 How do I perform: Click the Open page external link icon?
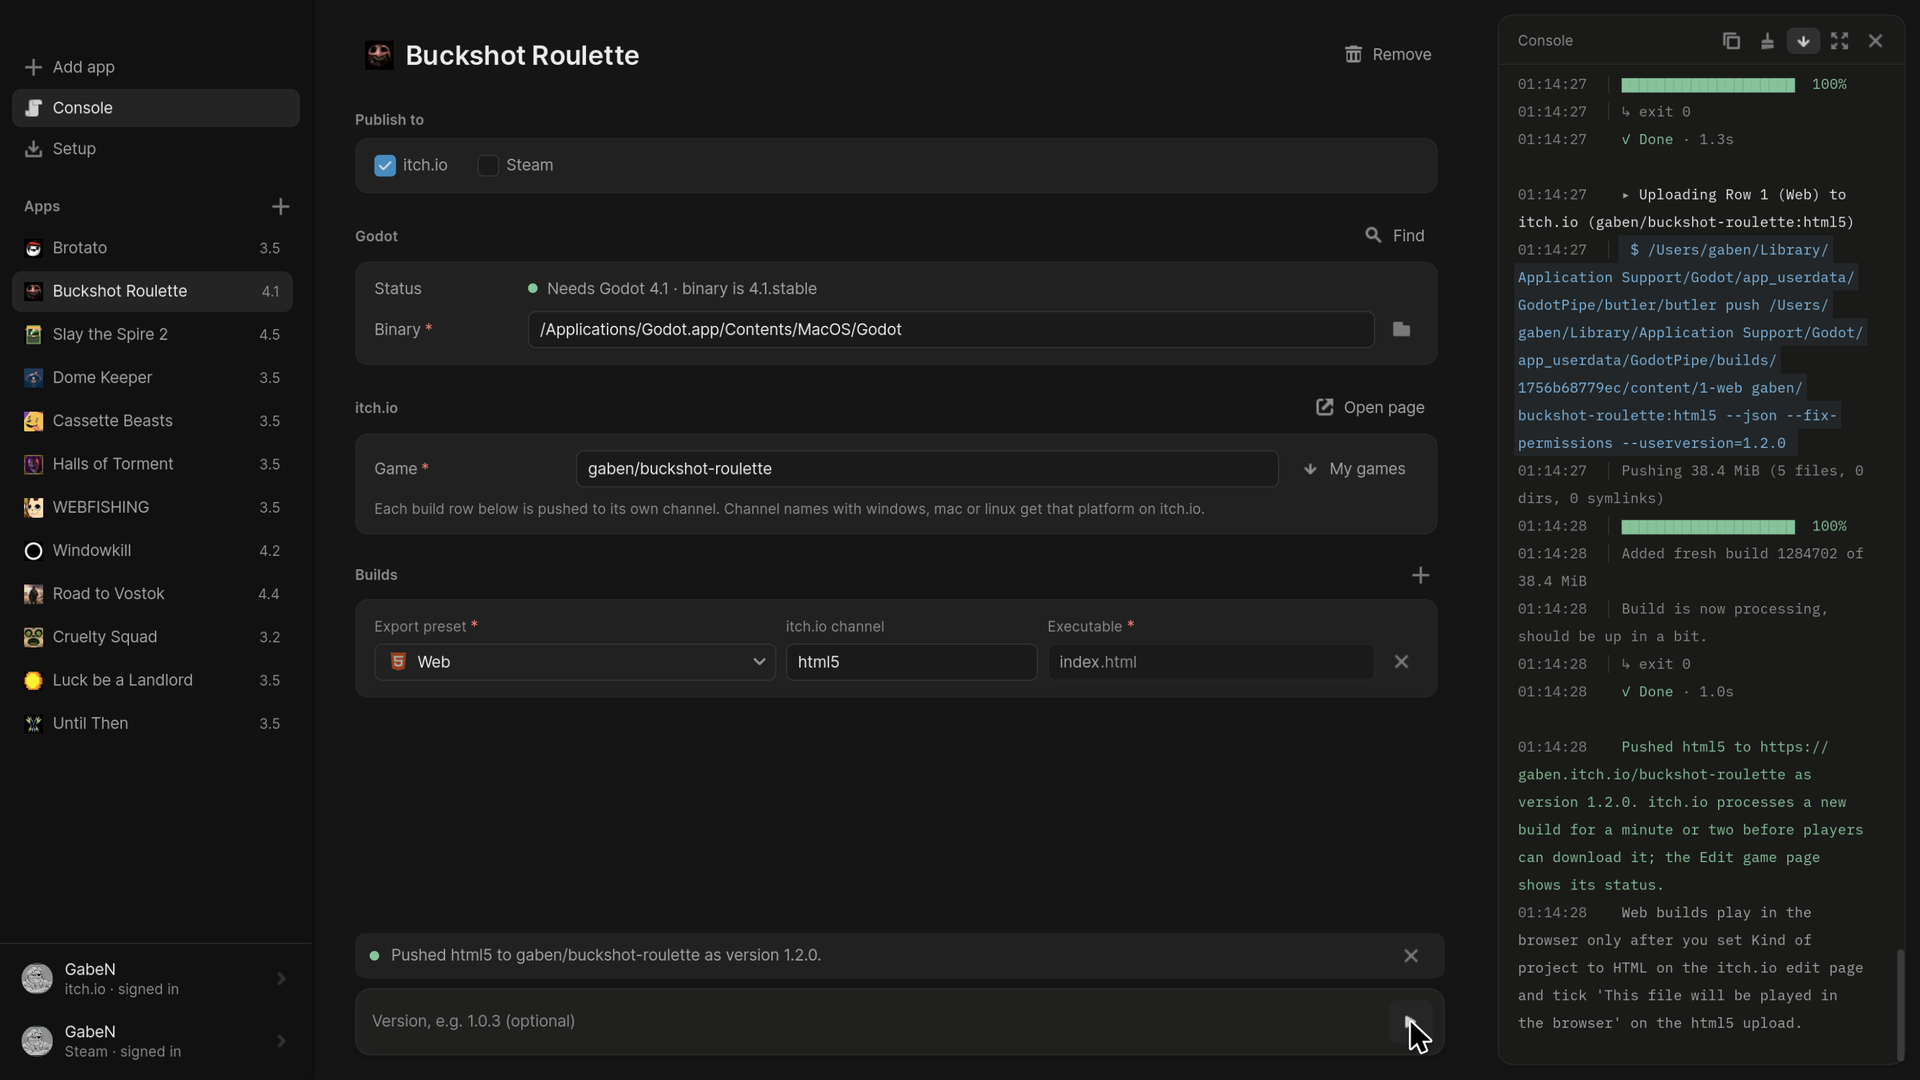point(1324,407)
